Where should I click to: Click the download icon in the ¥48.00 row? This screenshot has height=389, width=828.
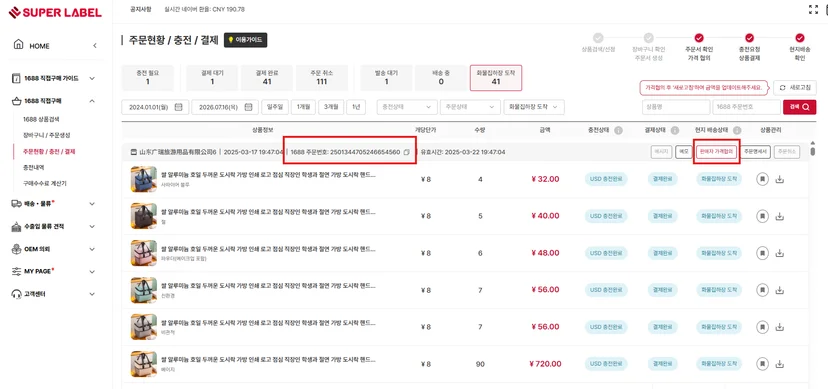pyautogui.click(x=779, y=253)
